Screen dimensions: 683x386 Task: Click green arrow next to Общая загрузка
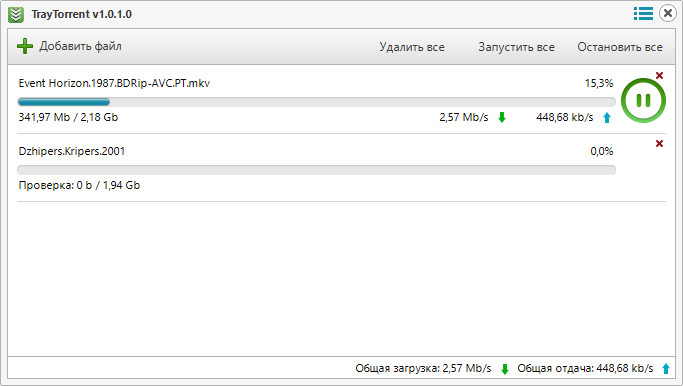click(x=505, y=369)
